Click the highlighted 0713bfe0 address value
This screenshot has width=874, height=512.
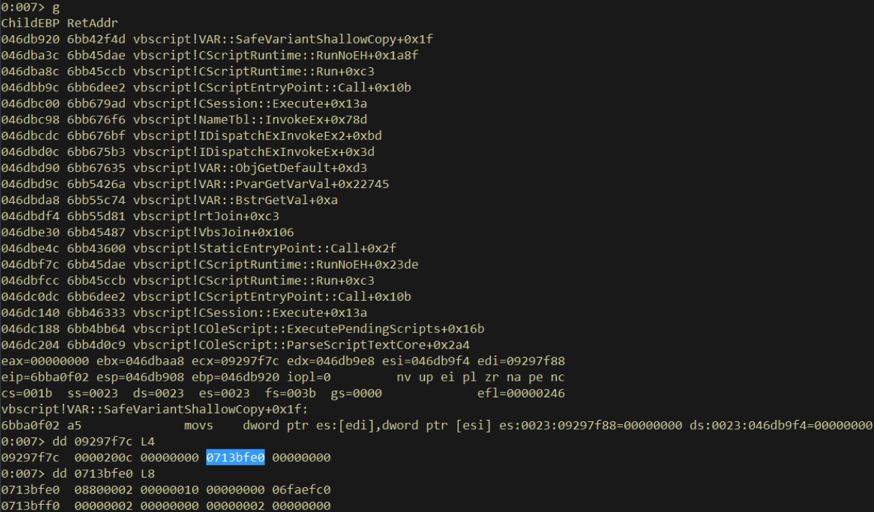click(235, 458)
